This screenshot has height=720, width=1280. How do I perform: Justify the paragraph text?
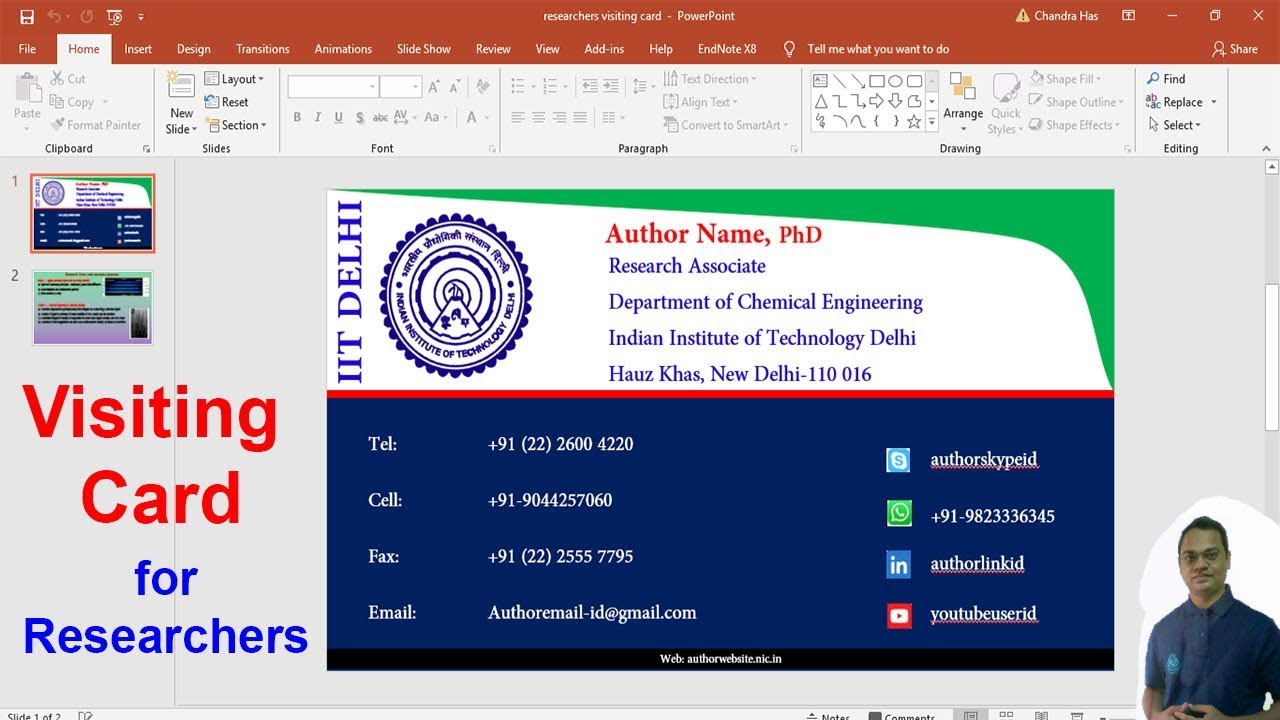[580, 117]
